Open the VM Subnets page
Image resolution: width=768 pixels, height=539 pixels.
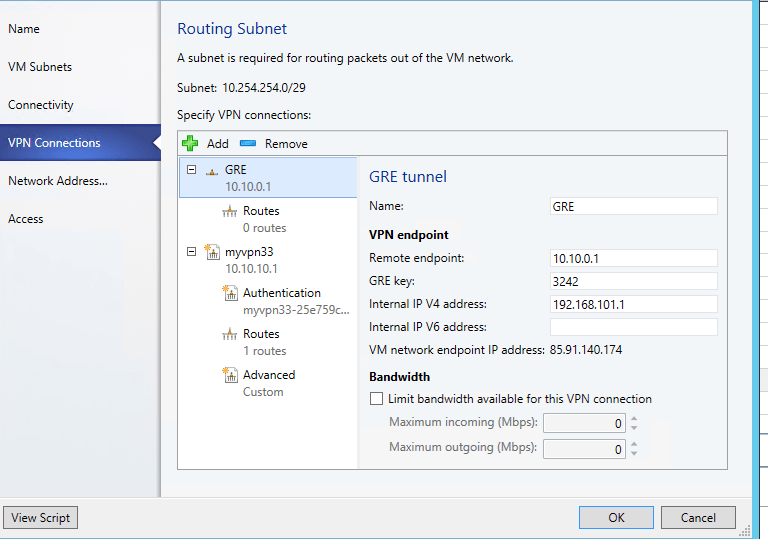point(40,67)
